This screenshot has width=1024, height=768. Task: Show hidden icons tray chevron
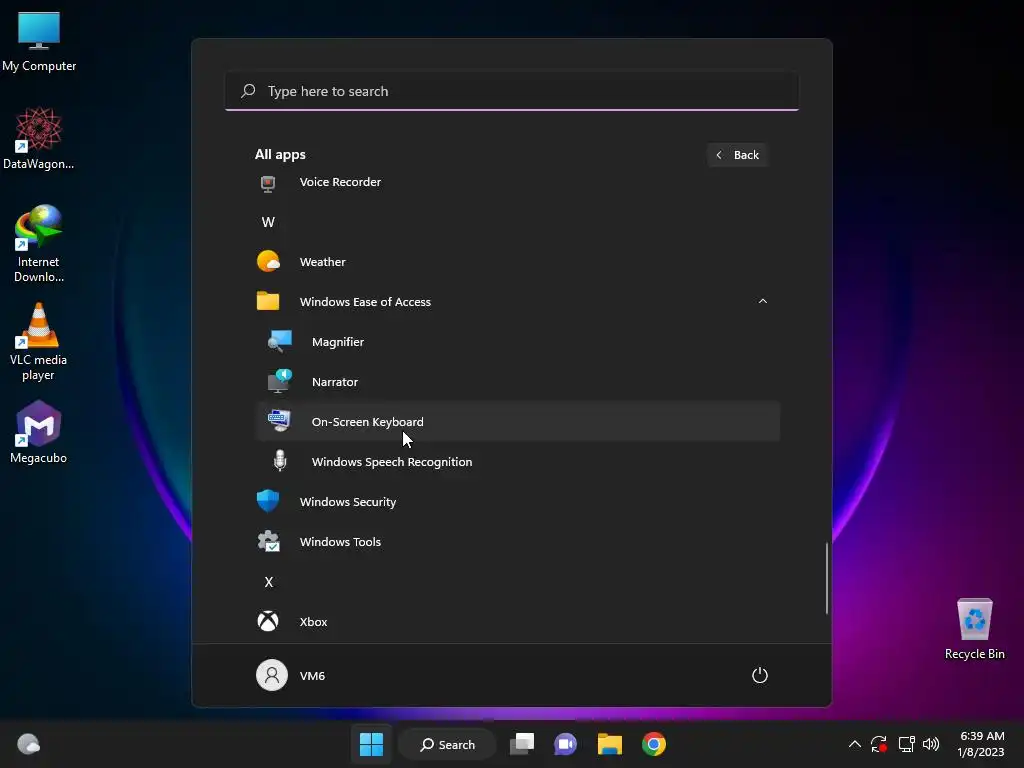854,744
